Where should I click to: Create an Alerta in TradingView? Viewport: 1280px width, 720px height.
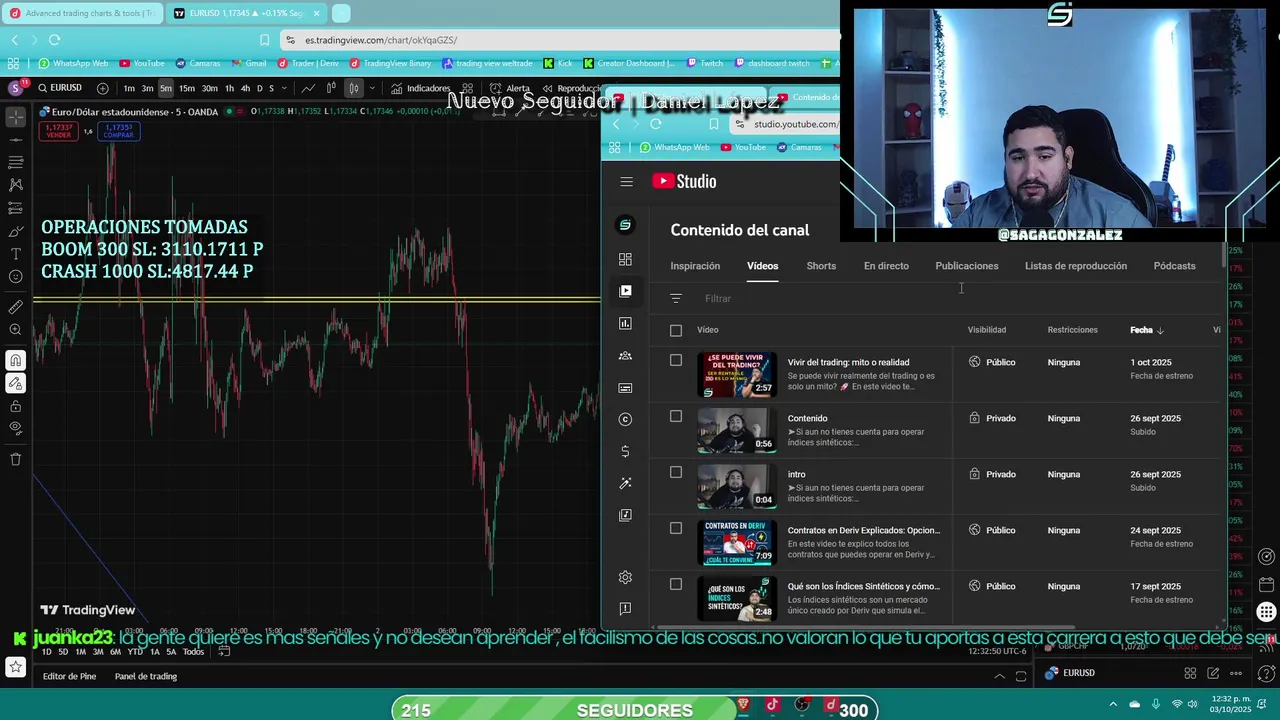click(x=511, y=88)
